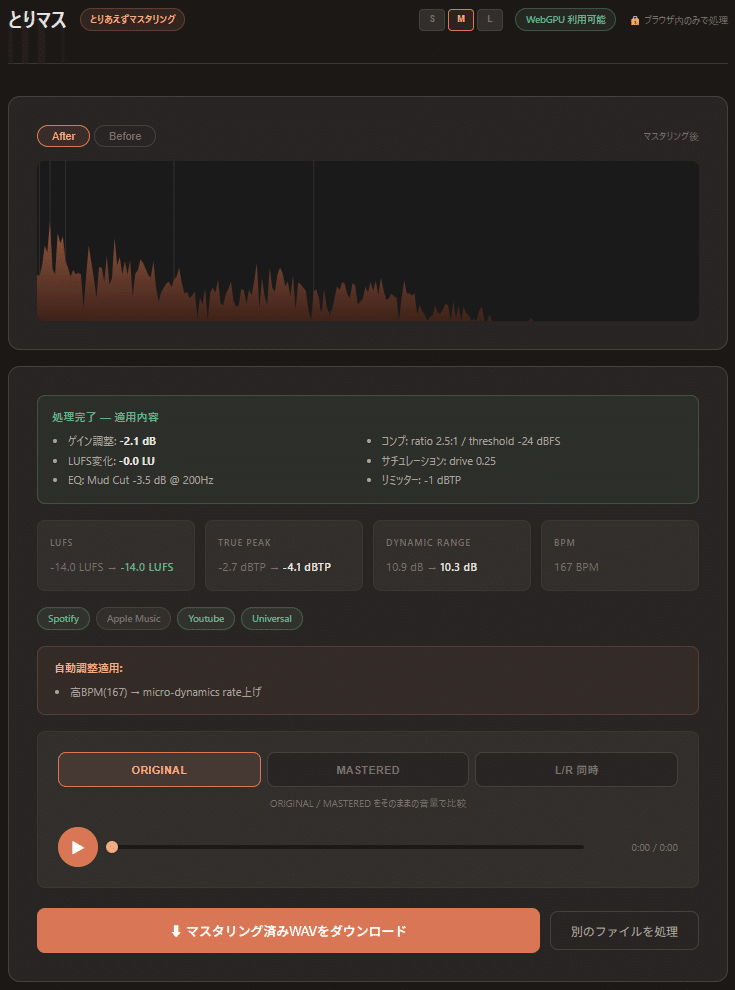The width and height of the screenshot is (735, 990).
Task: Switch waveform view to Before
Action: point(125,136)
